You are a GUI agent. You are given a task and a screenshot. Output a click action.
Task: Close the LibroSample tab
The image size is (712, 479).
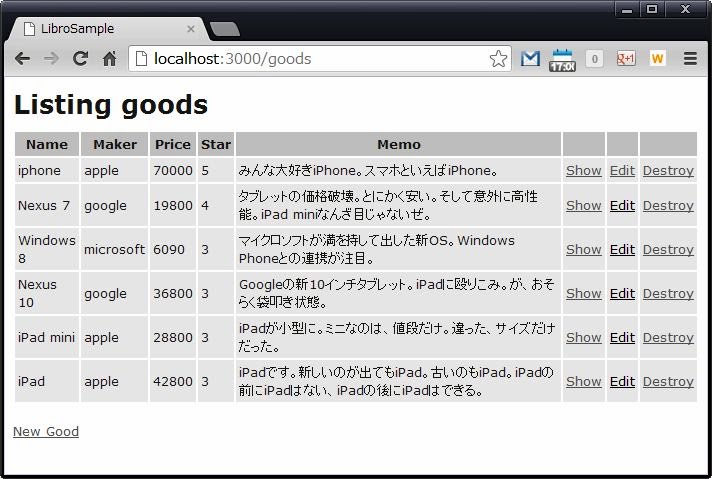point(191,29)
